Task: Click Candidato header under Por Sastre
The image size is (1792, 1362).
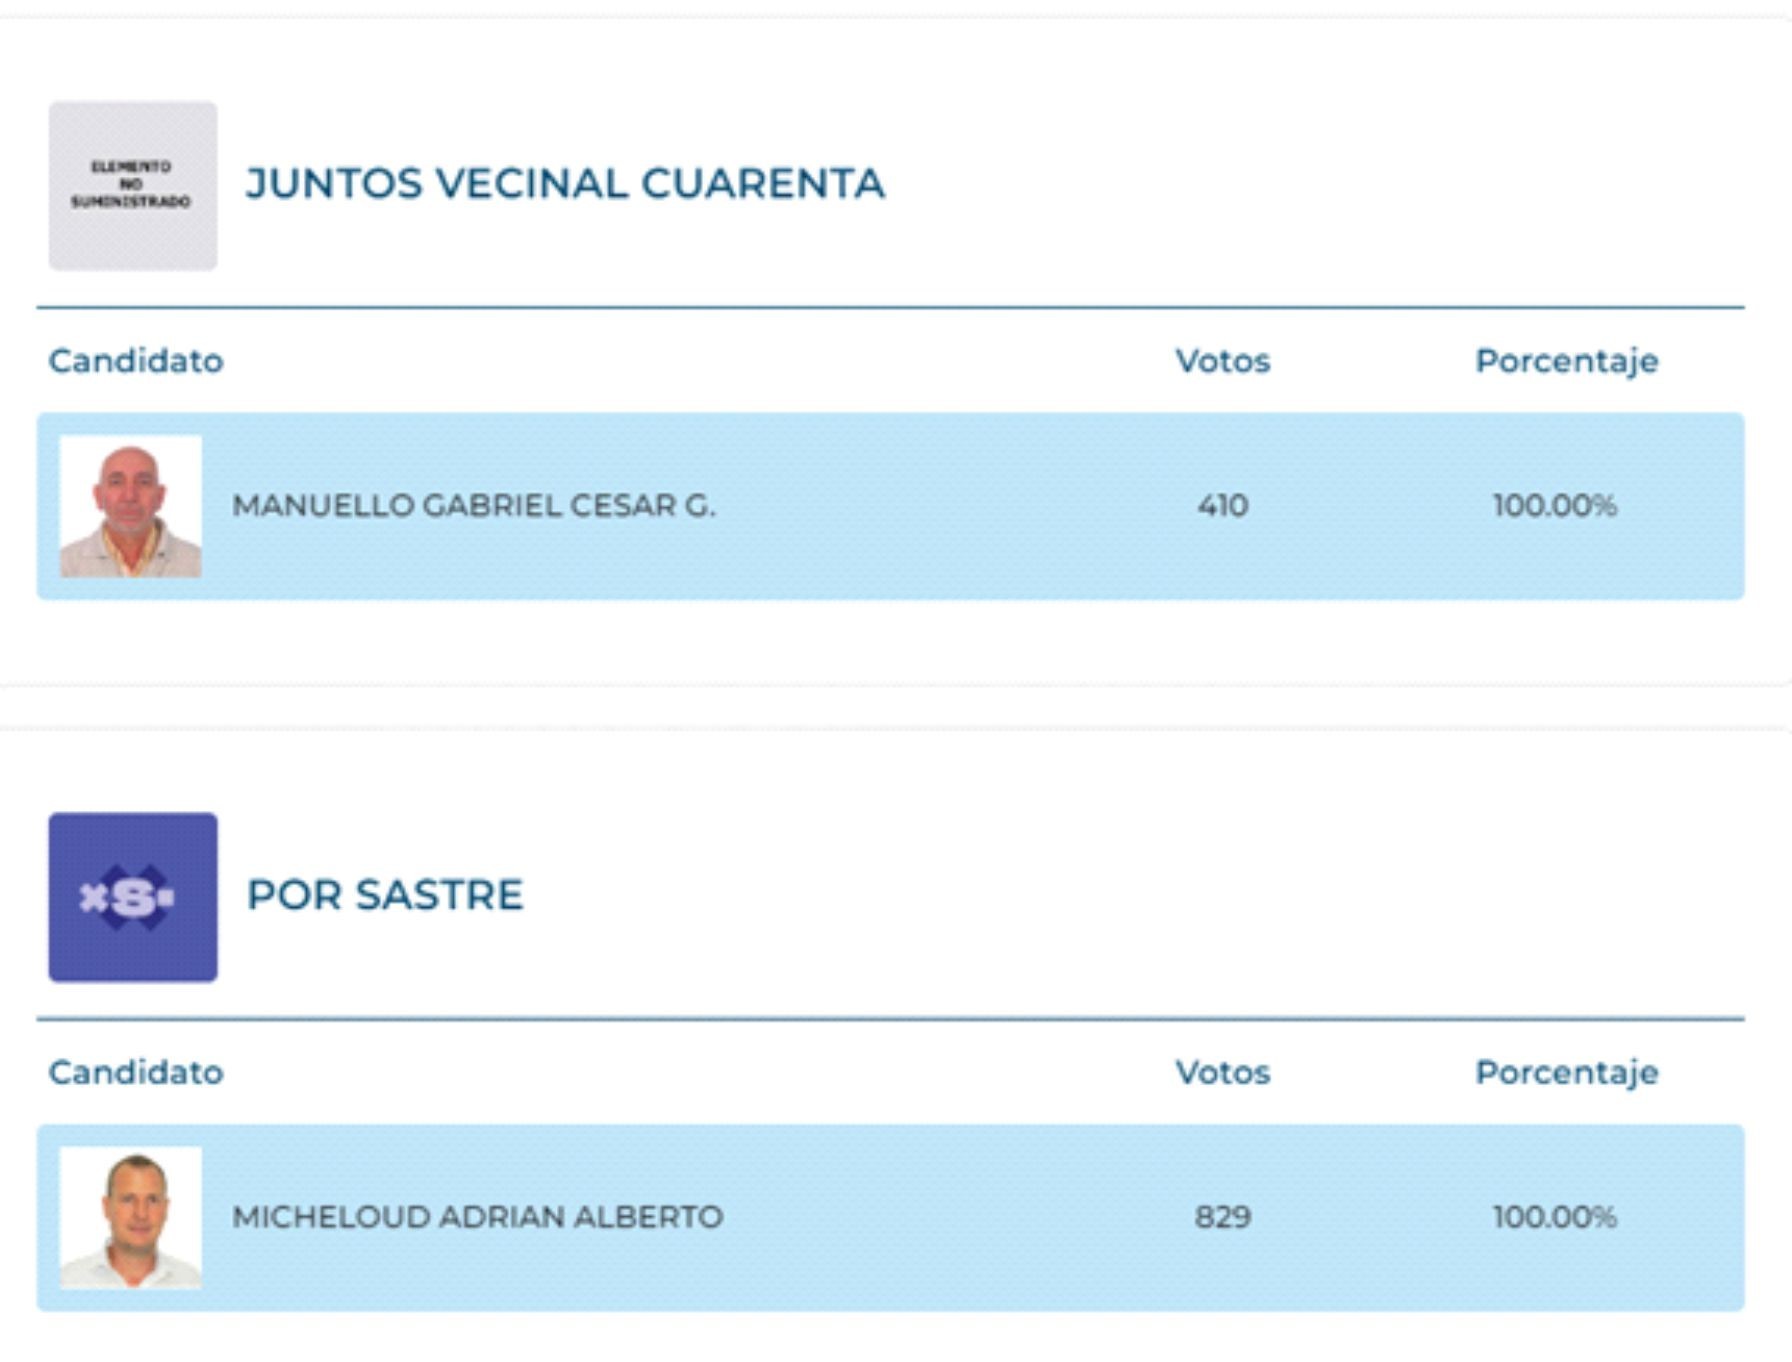Action: click(136, 1072)
